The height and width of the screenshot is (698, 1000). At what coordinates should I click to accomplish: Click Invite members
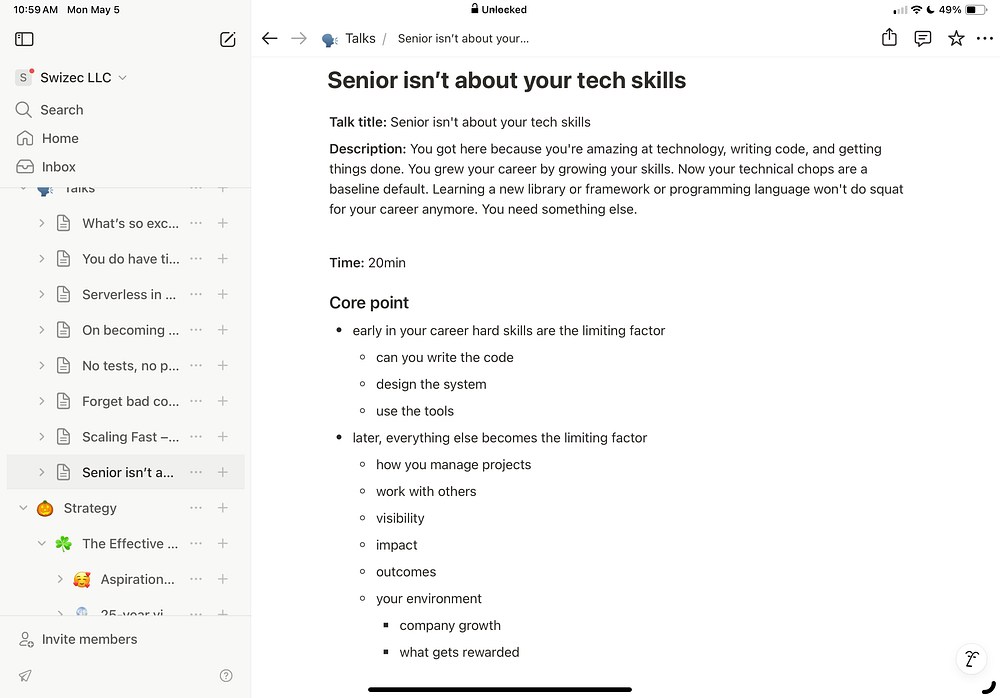pyautogui.click(x=78, y=639)
